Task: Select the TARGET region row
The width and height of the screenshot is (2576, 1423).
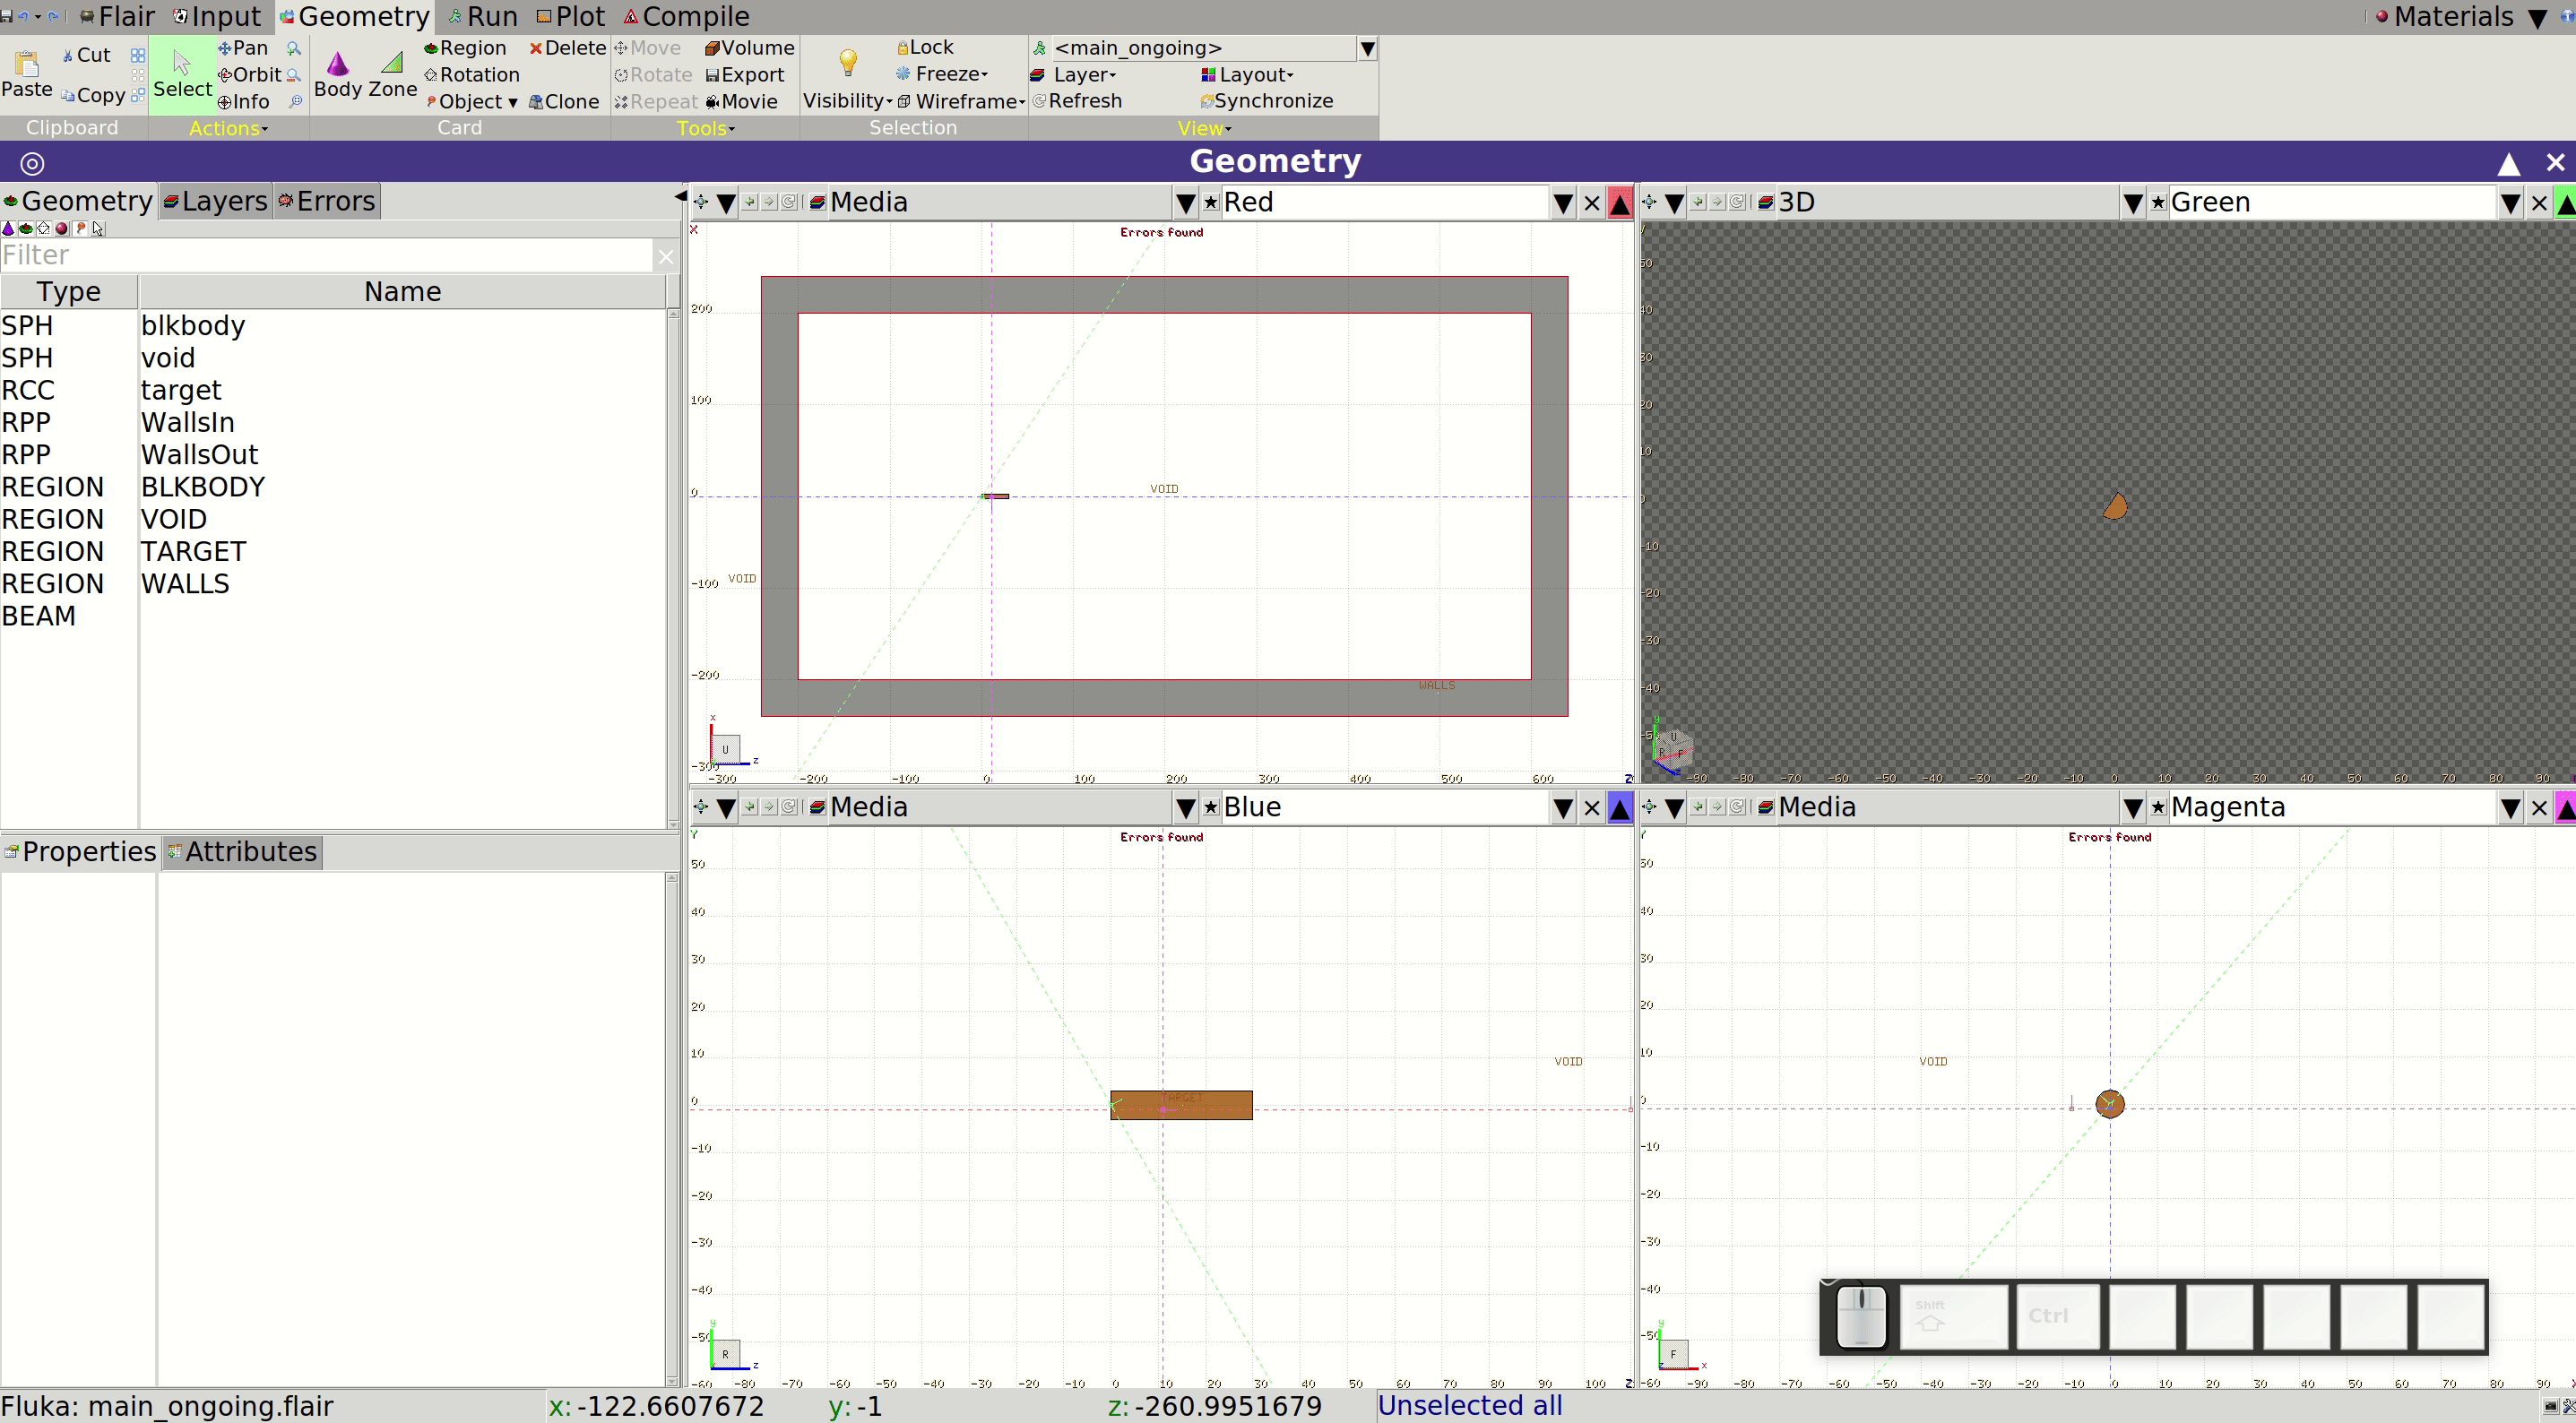Action: click(333, 552)
